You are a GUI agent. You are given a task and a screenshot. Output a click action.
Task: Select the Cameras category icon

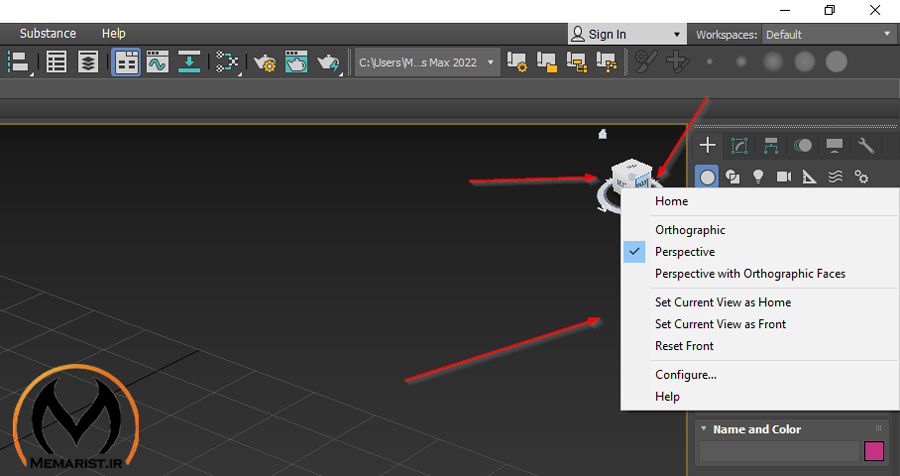point(783,177)
